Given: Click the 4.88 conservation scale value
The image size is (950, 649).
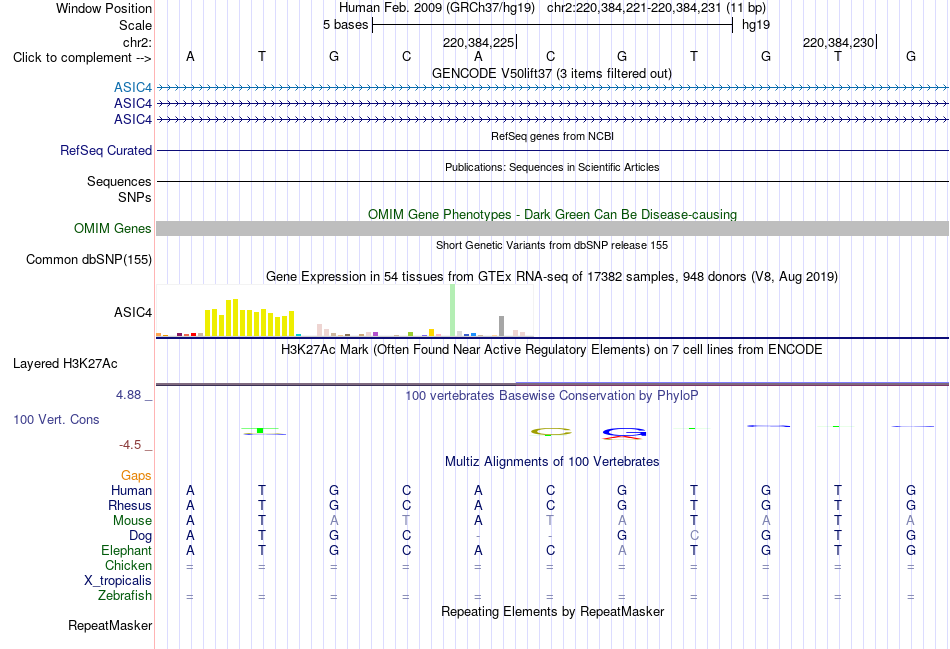Looking at the screenshot, I should [x=128, y=395].
